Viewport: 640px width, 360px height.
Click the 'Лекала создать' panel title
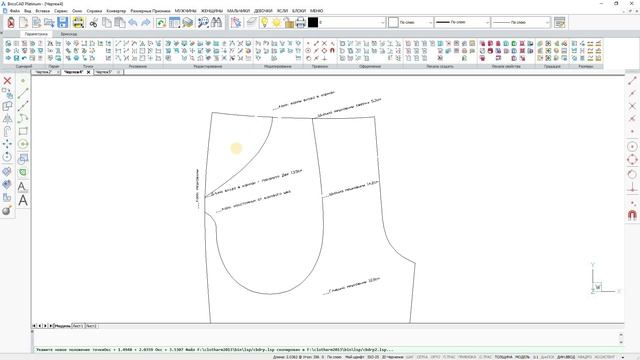pos(440,66)
